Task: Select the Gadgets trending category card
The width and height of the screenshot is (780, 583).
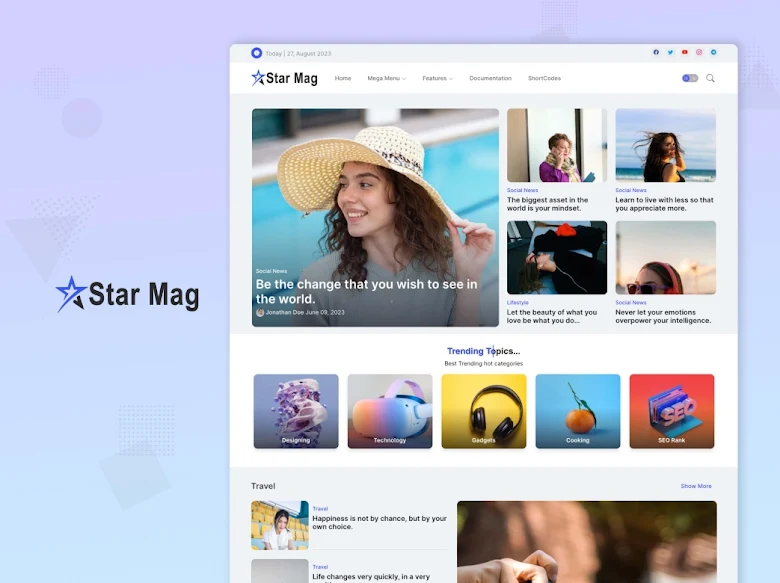Action: [x=484, y=411]
